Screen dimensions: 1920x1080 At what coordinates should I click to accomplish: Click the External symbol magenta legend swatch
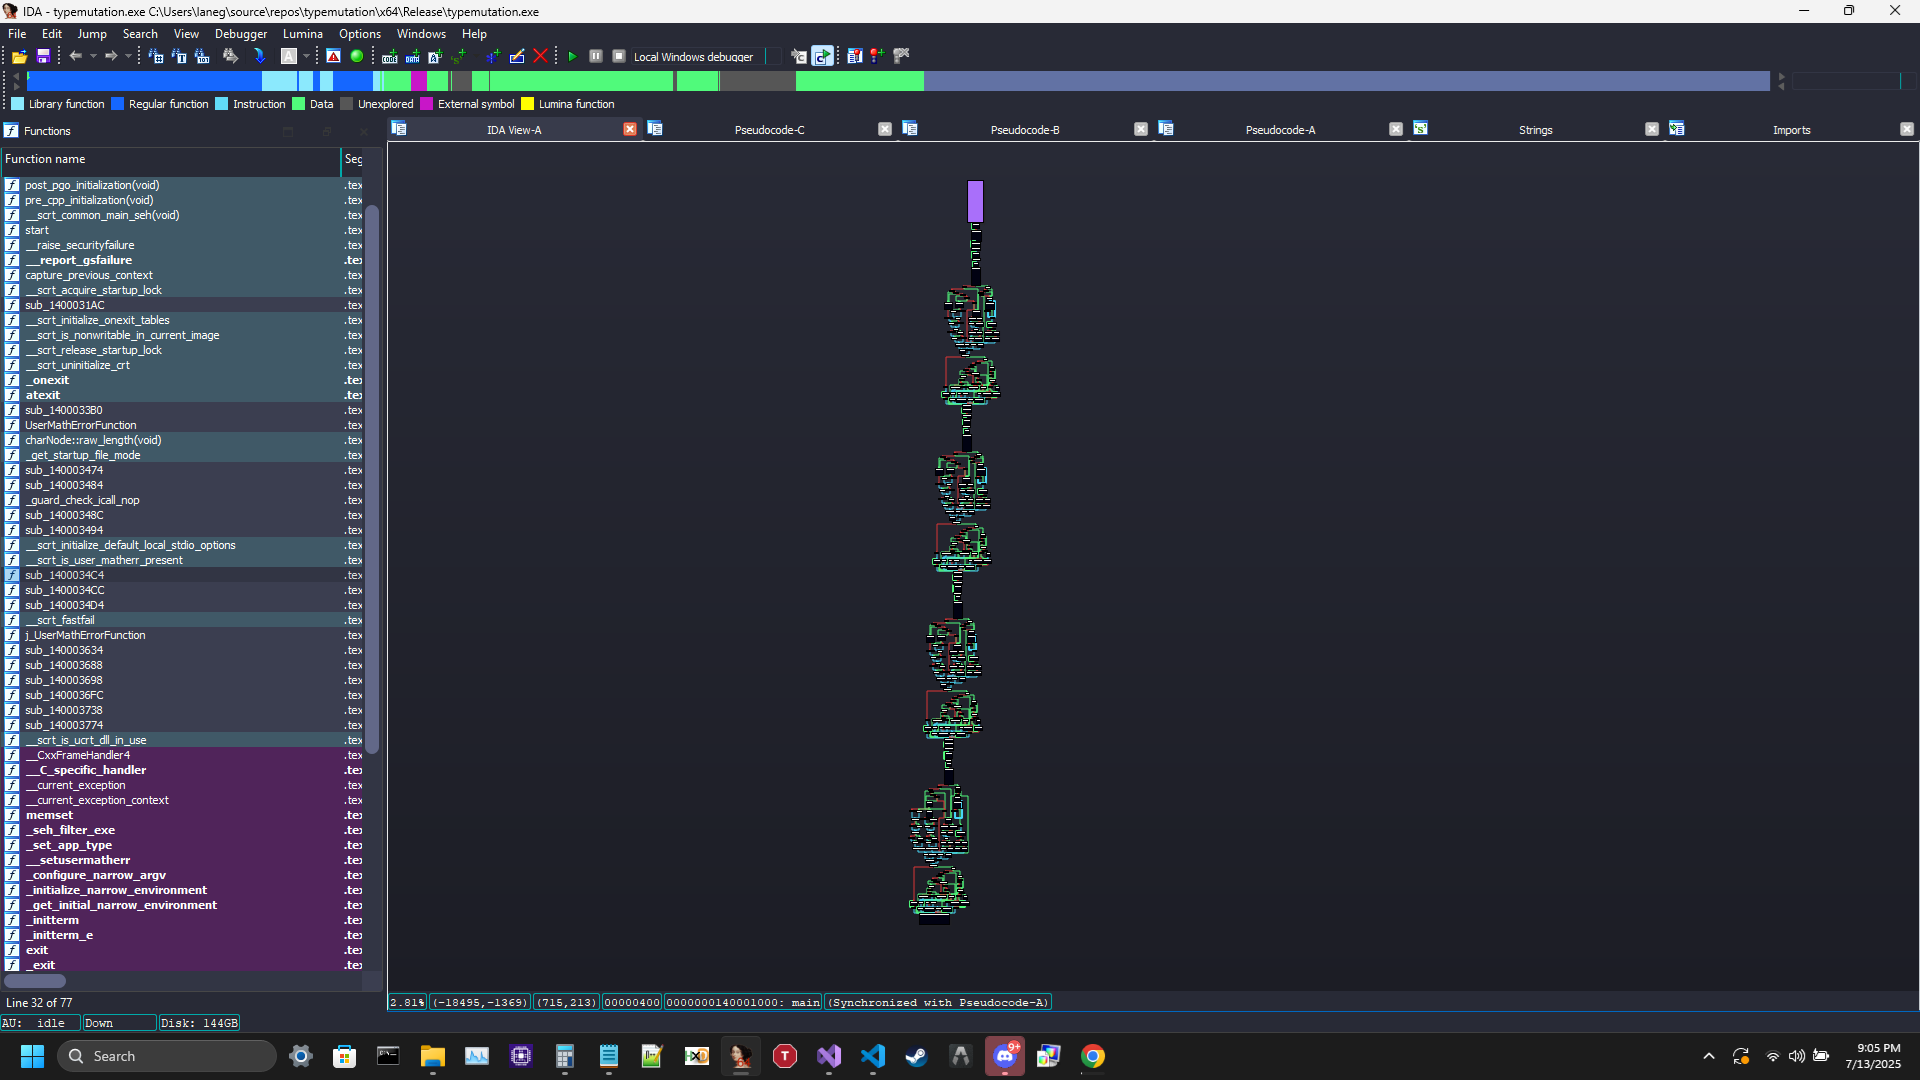[x=427, y=104]
